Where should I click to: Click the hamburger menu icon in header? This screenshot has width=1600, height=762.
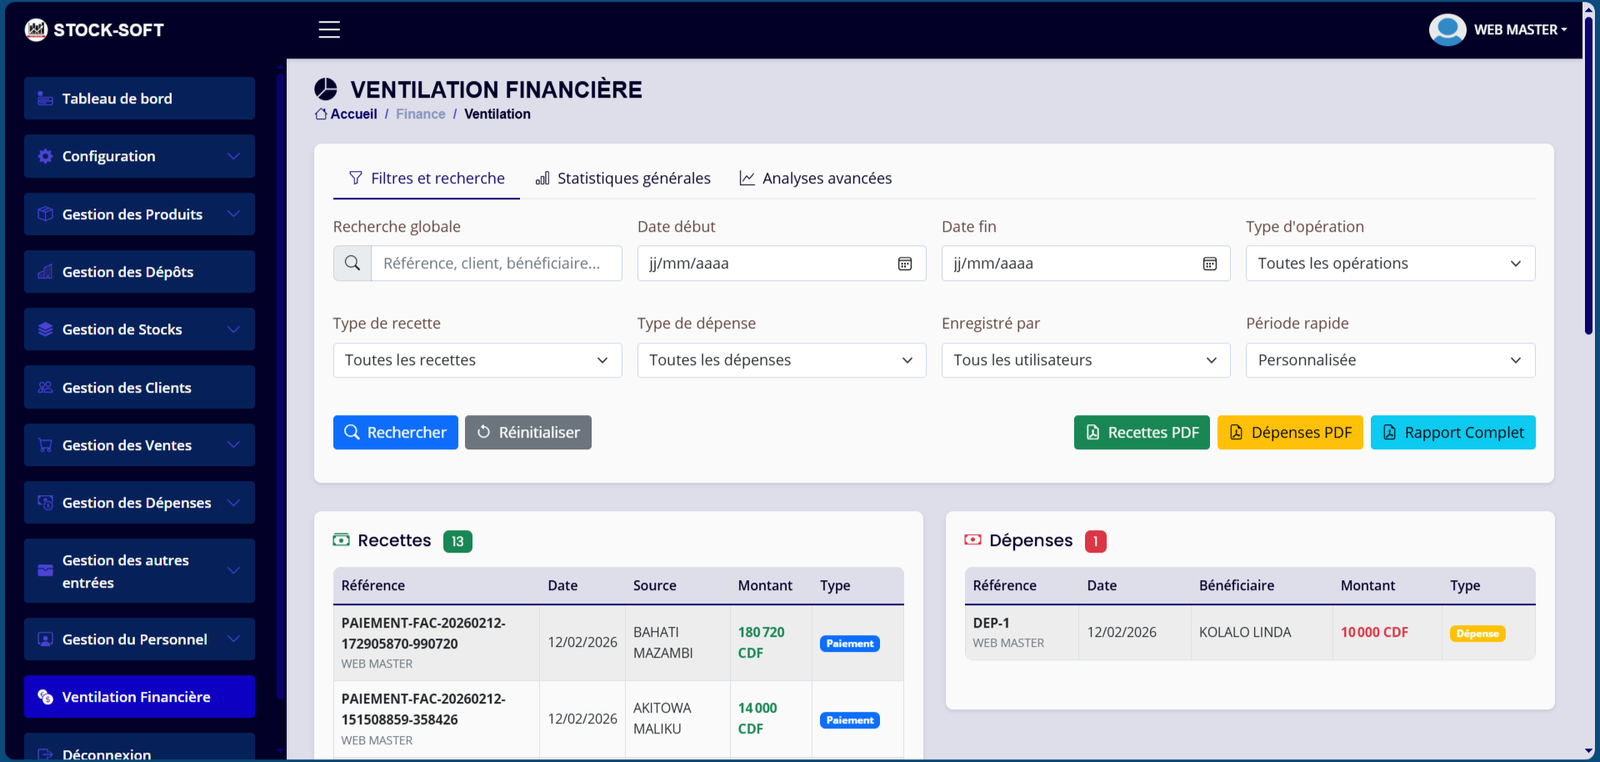[329, 30]
